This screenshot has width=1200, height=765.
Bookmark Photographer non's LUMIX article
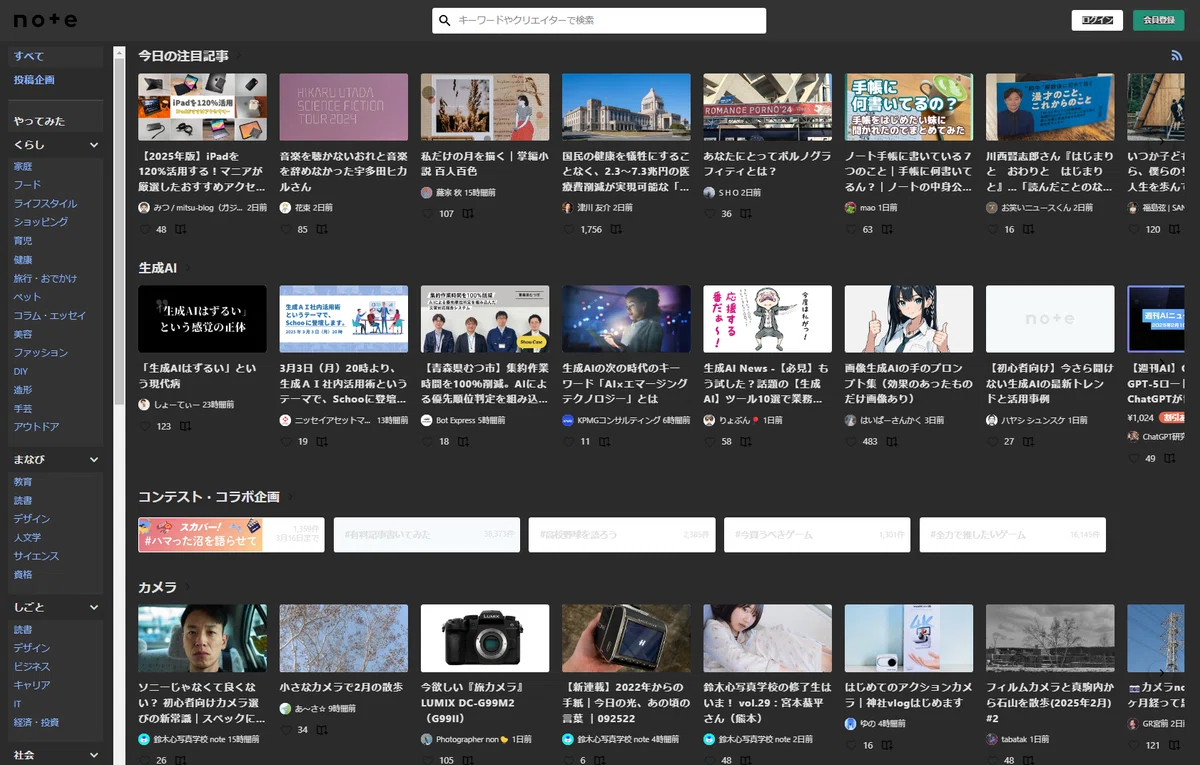[x=470, y=760]
